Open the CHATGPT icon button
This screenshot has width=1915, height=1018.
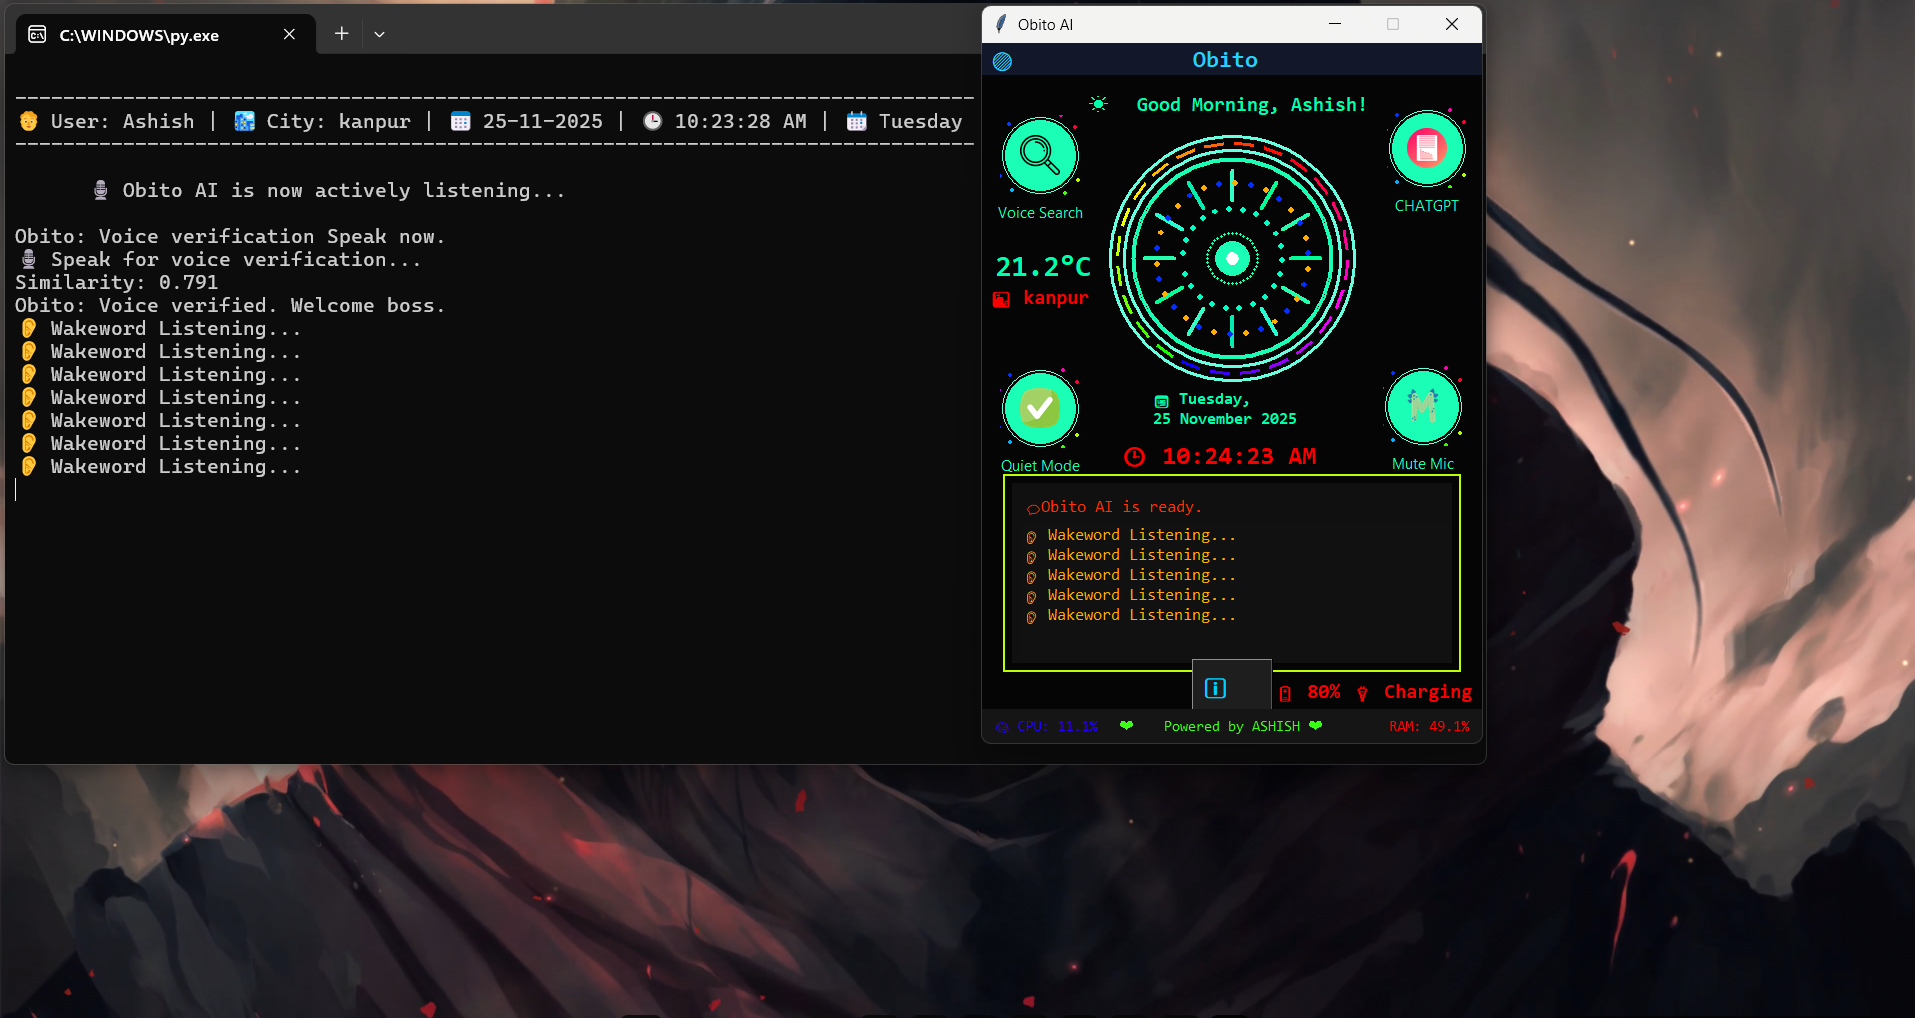click(1427, 149)
